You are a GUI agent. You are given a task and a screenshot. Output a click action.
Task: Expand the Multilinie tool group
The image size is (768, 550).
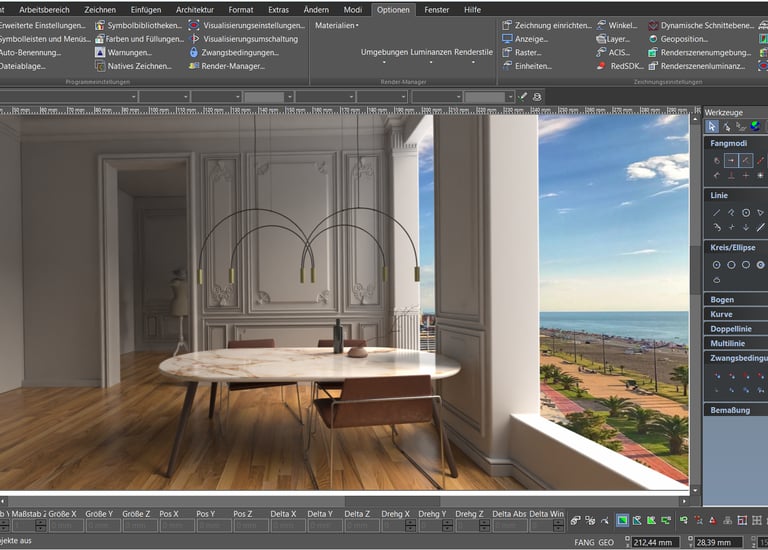click(x=736, y=343)
